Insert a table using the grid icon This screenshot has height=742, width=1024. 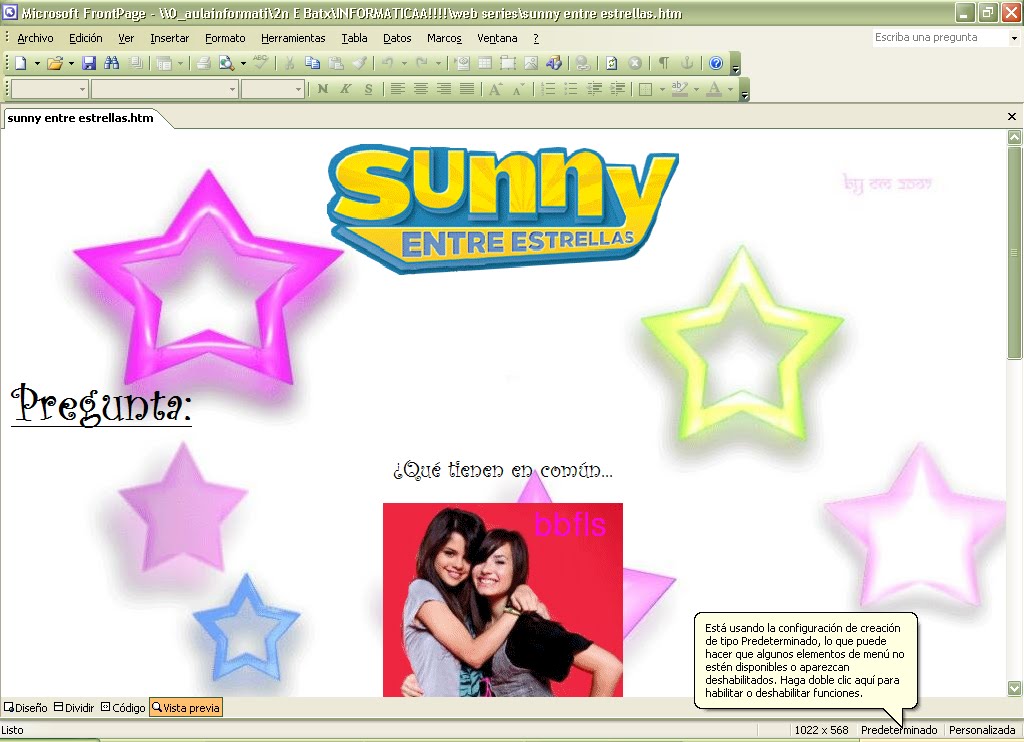pos(485,63)
